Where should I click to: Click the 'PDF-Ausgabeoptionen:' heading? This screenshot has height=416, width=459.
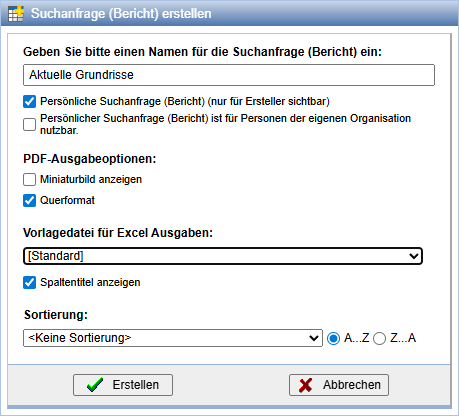[x=90, y=159]
